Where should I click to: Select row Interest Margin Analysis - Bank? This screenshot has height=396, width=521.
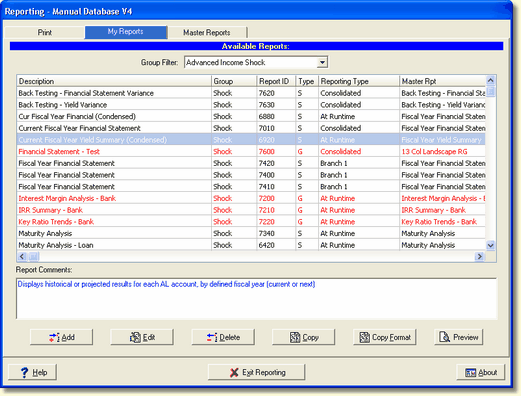point(251,198)
